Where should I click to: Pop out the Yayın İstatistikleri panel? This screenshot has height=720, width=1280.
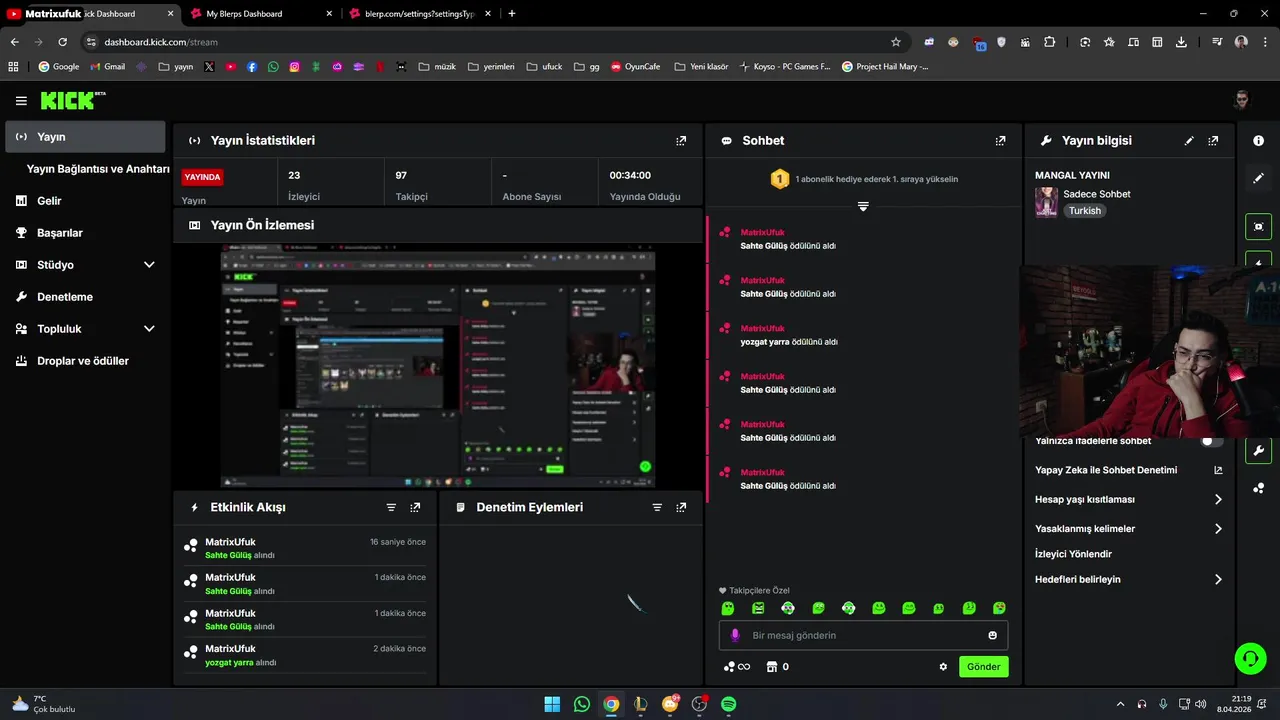click(x=681, y=141)
